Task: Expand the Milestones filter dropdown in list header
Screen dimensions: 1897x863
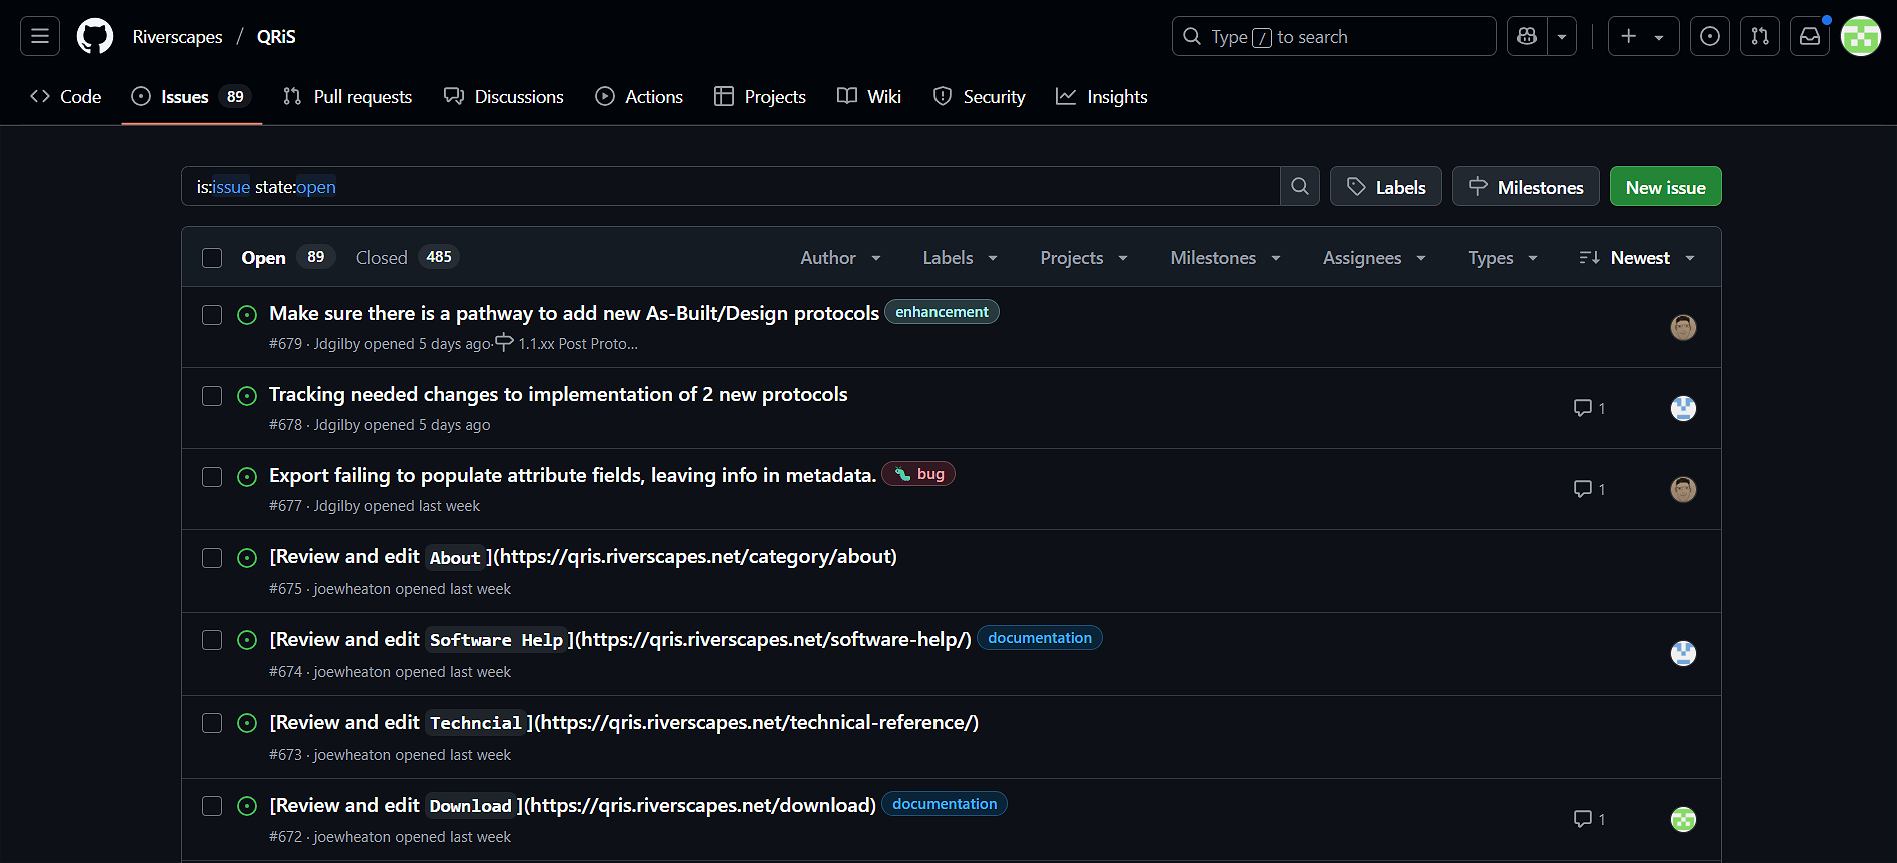Action: click(1225, 258)
